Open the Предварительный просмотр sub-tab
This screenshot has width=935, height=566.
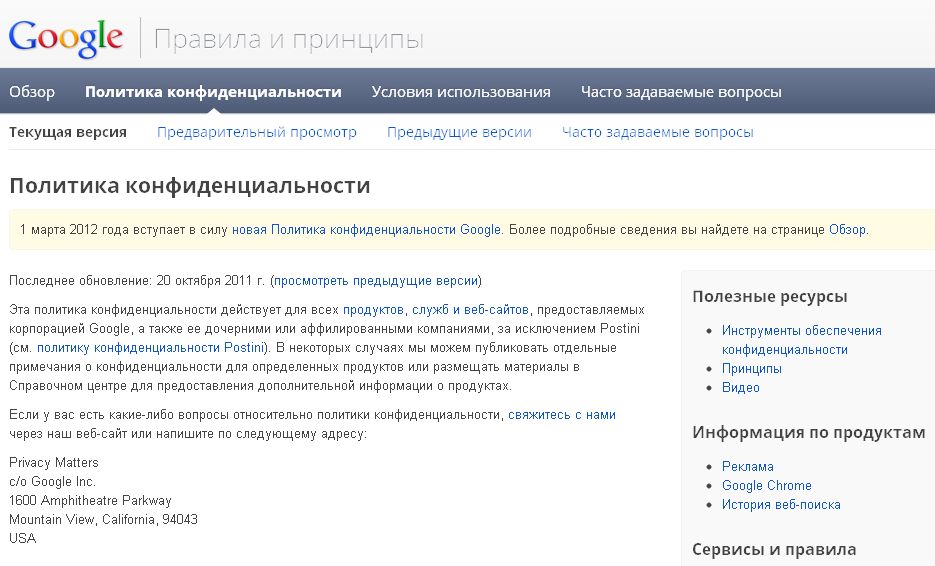pyautogui.click(x=257, y=132)
